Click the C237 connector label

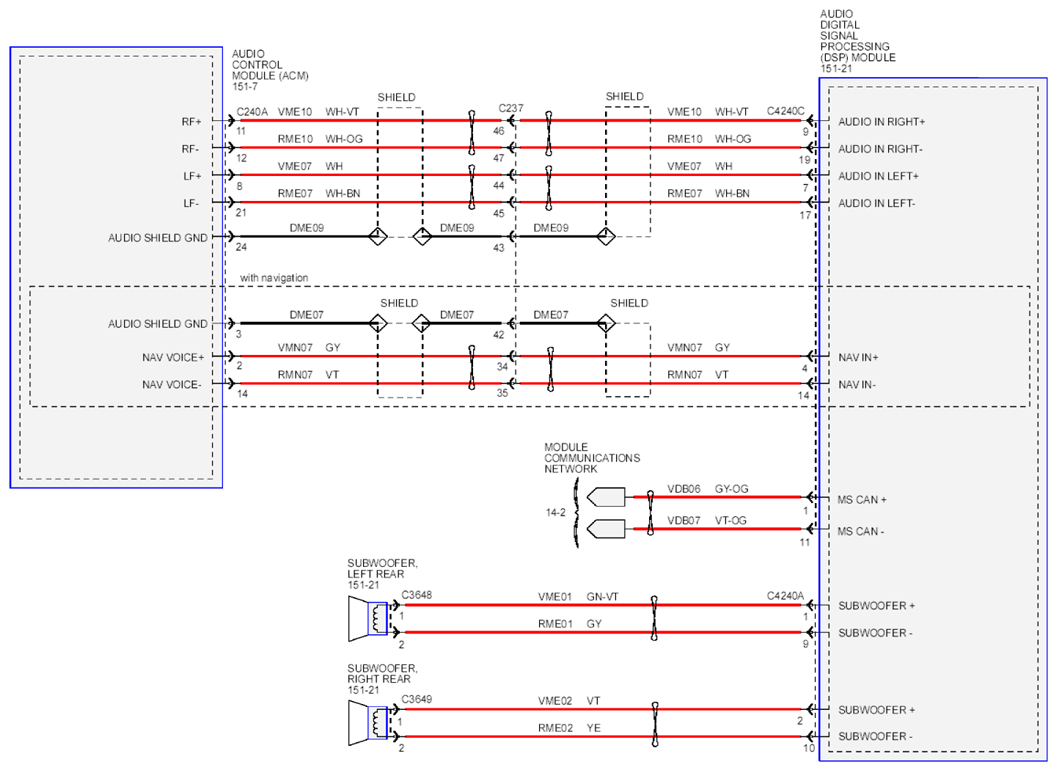click(511, 108)
